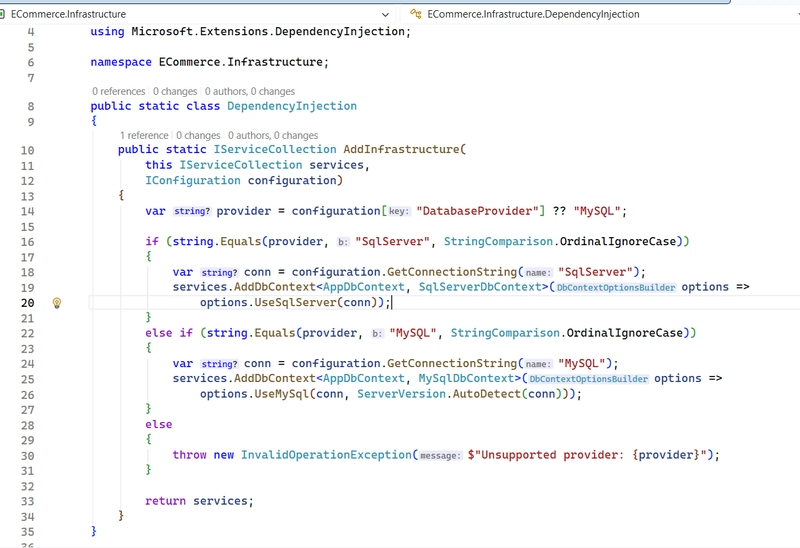The height and width of the screenshot is (548, 800).
Task: Click '0 authors, 0 changes' above AddInfrastructure method
Action: tap(272, 135)
